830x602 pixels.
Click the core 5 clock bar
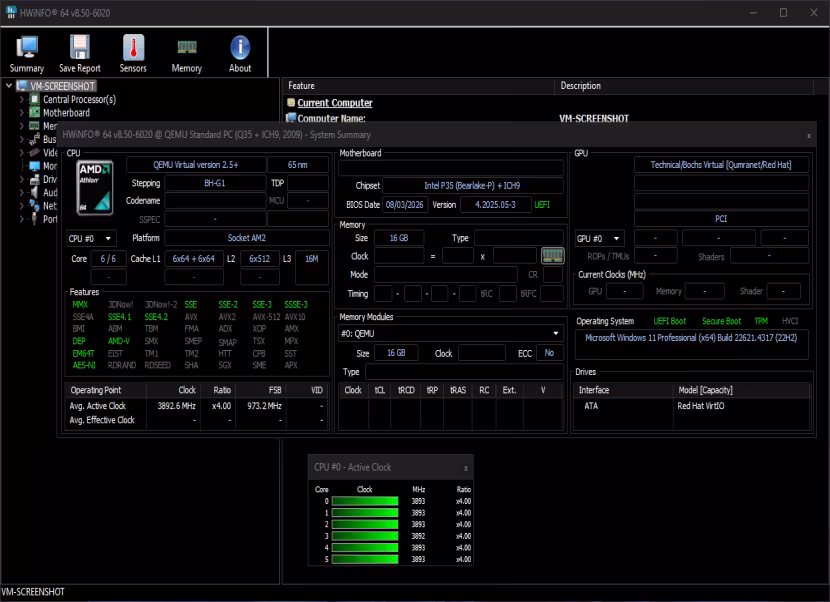[365, 559]
